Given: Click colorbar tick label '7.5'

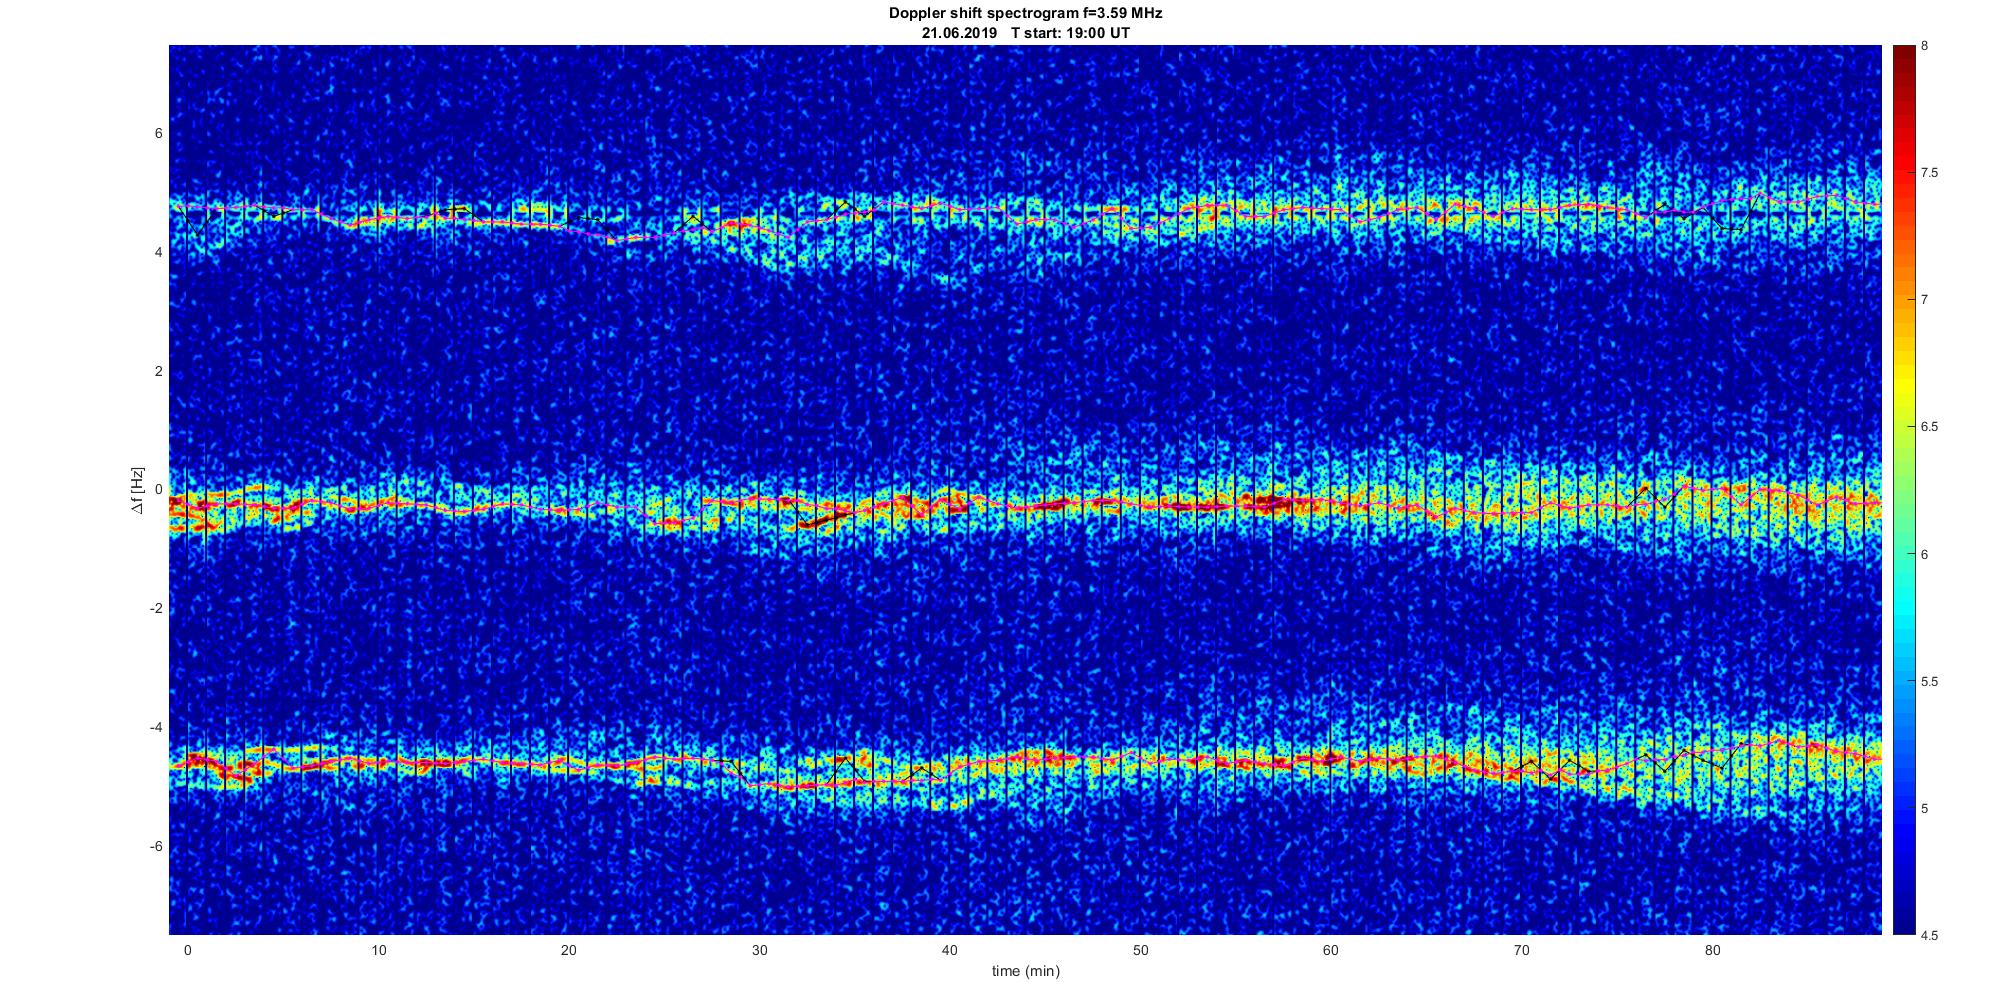Looking at the screenshot, I should 1930,173.
